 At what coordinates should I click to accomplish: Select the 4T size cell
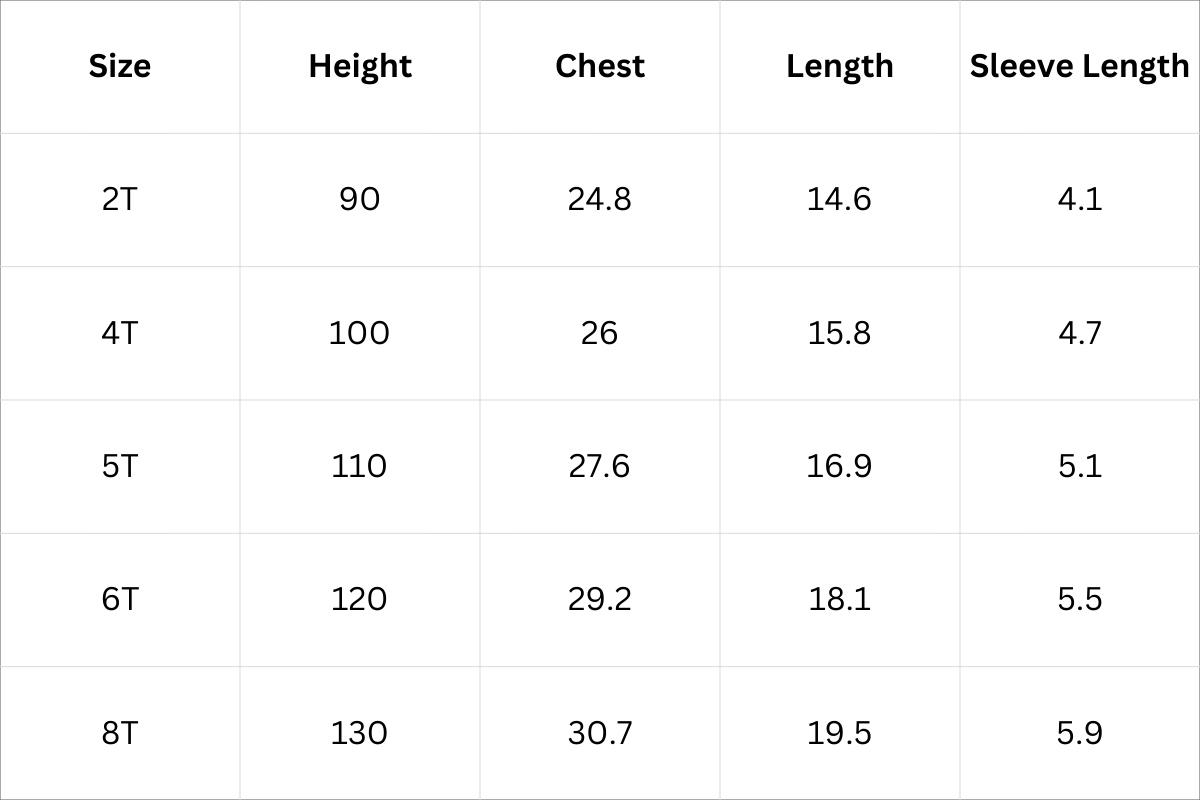[x=120, y=332]
